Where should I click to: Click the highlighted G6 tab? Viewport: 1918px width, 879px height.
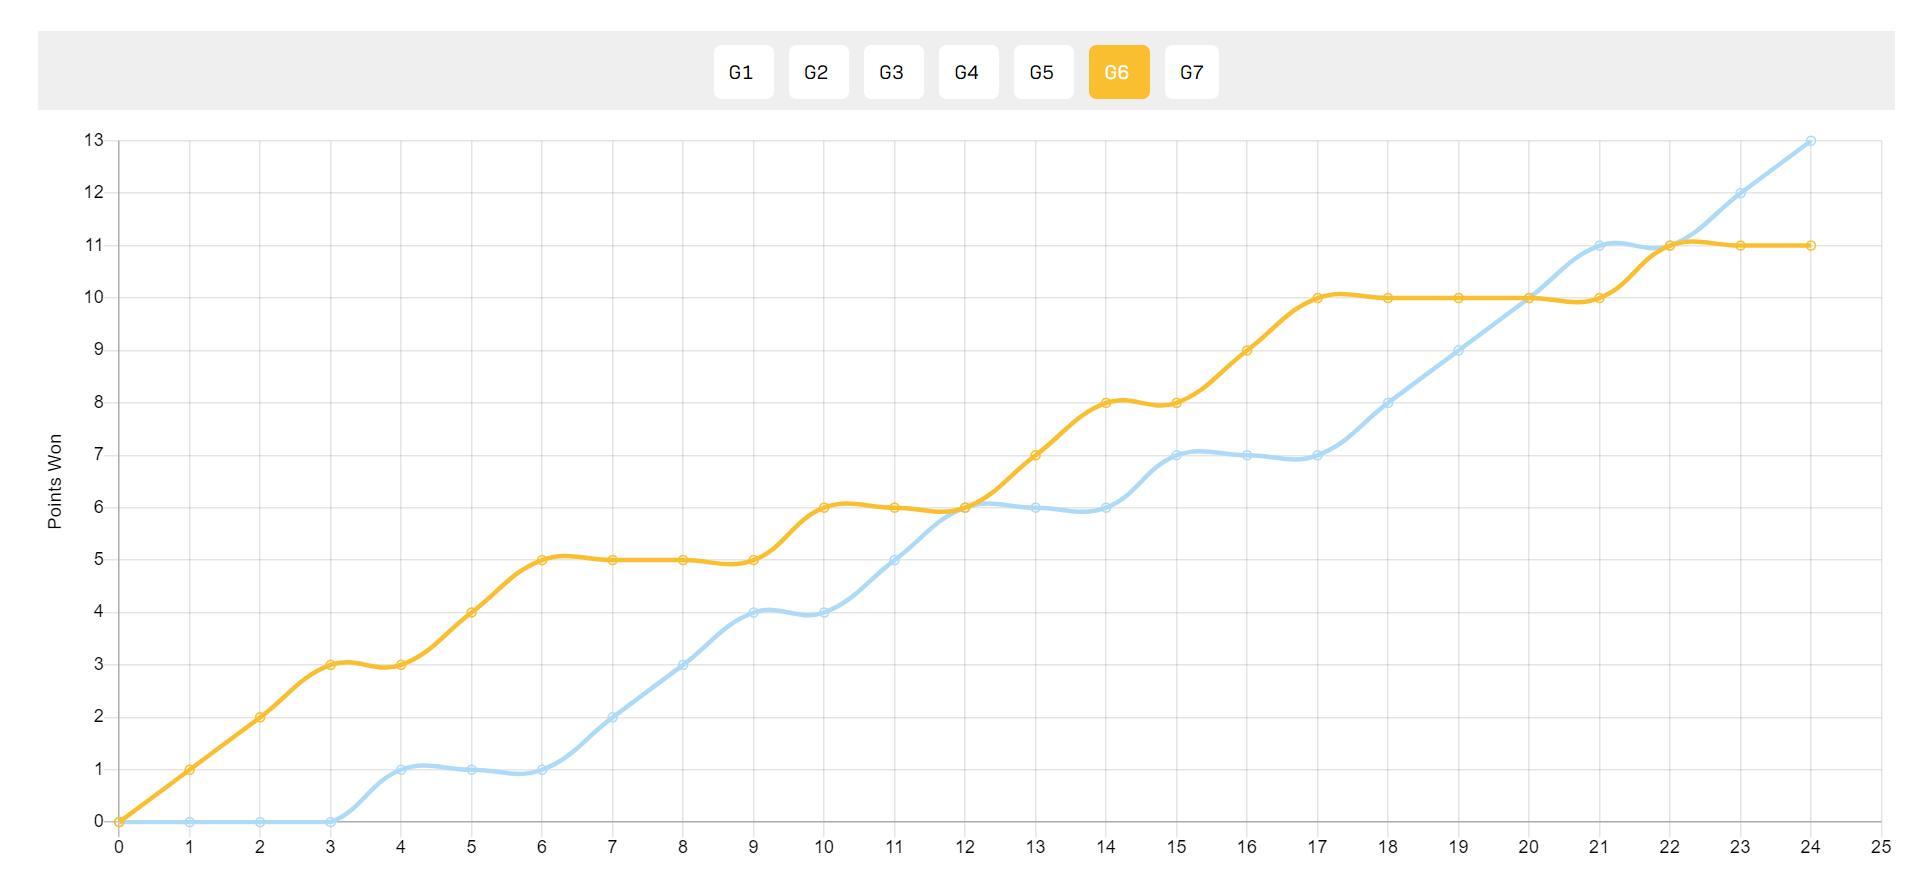1118,72
